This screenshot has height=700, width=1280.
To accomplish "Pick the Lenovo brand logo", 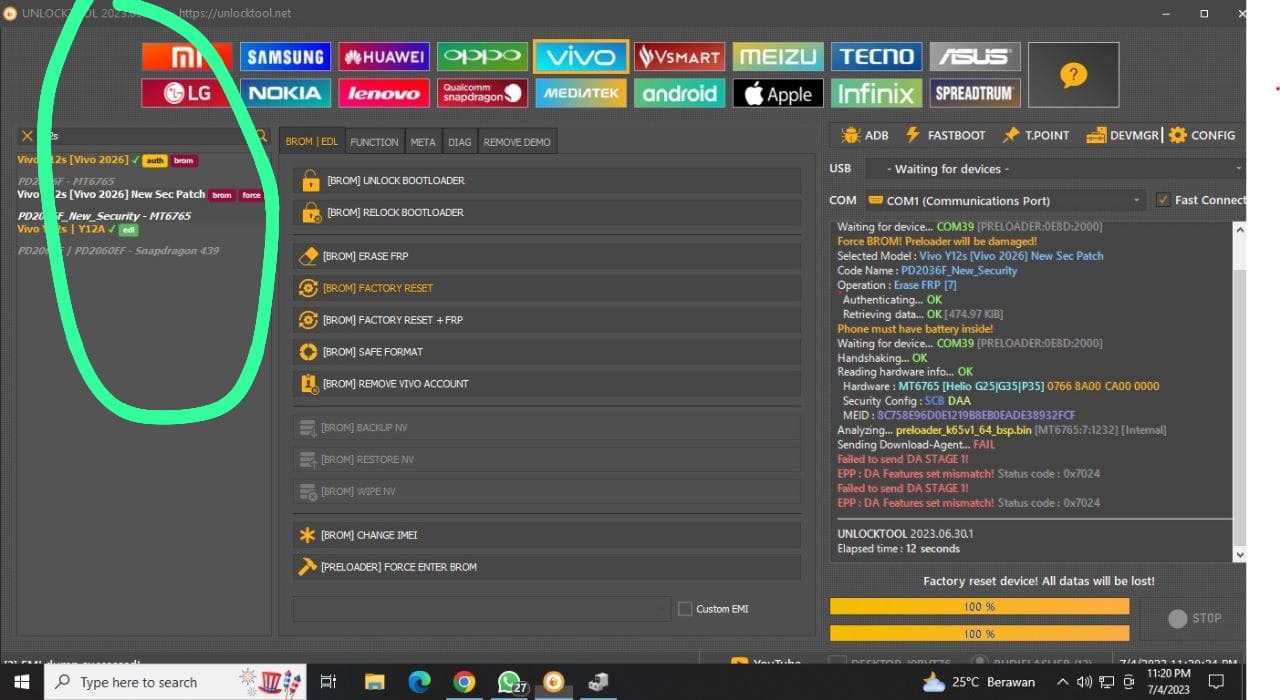I will coord(384,93).
